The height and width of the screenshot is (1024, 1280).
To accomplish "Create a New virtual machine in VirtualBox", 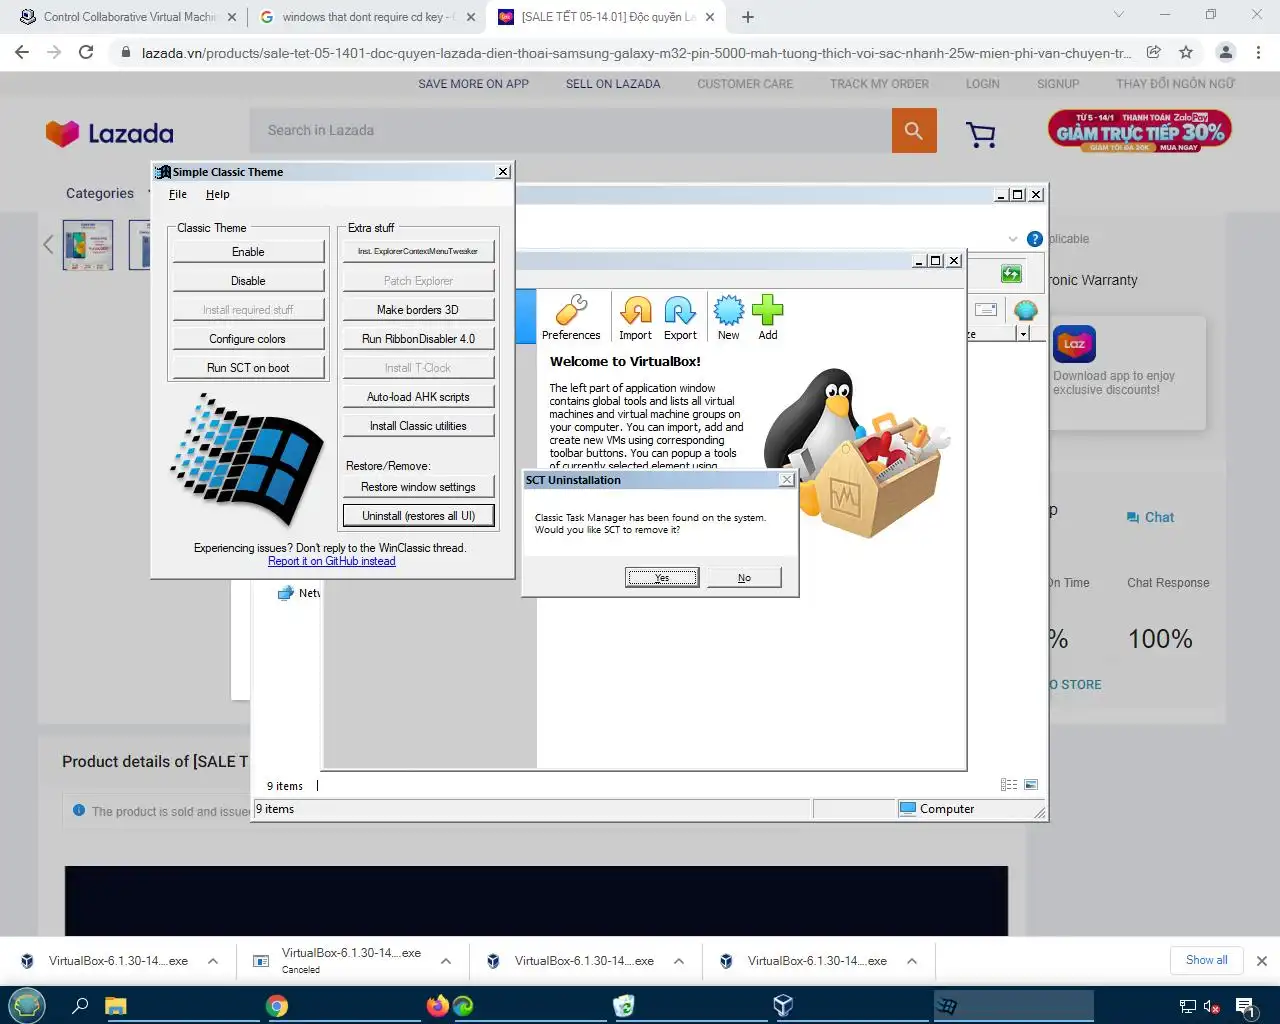I will [x=729, y=317].
